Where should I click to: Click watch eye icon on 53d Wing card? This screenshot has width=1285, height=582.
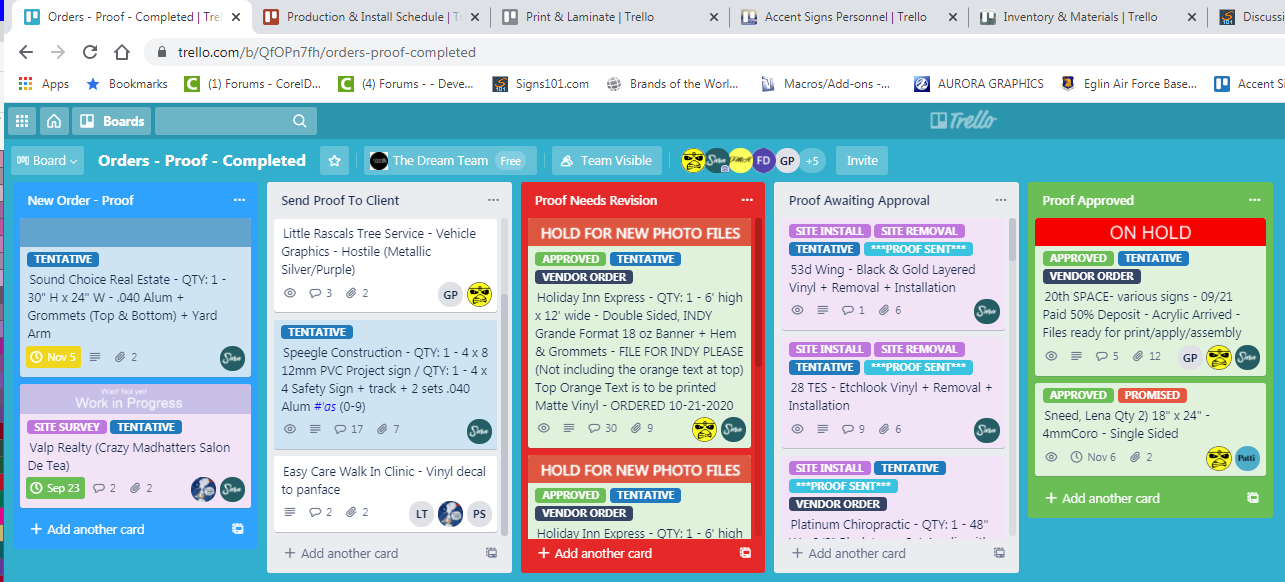(797, 310)
